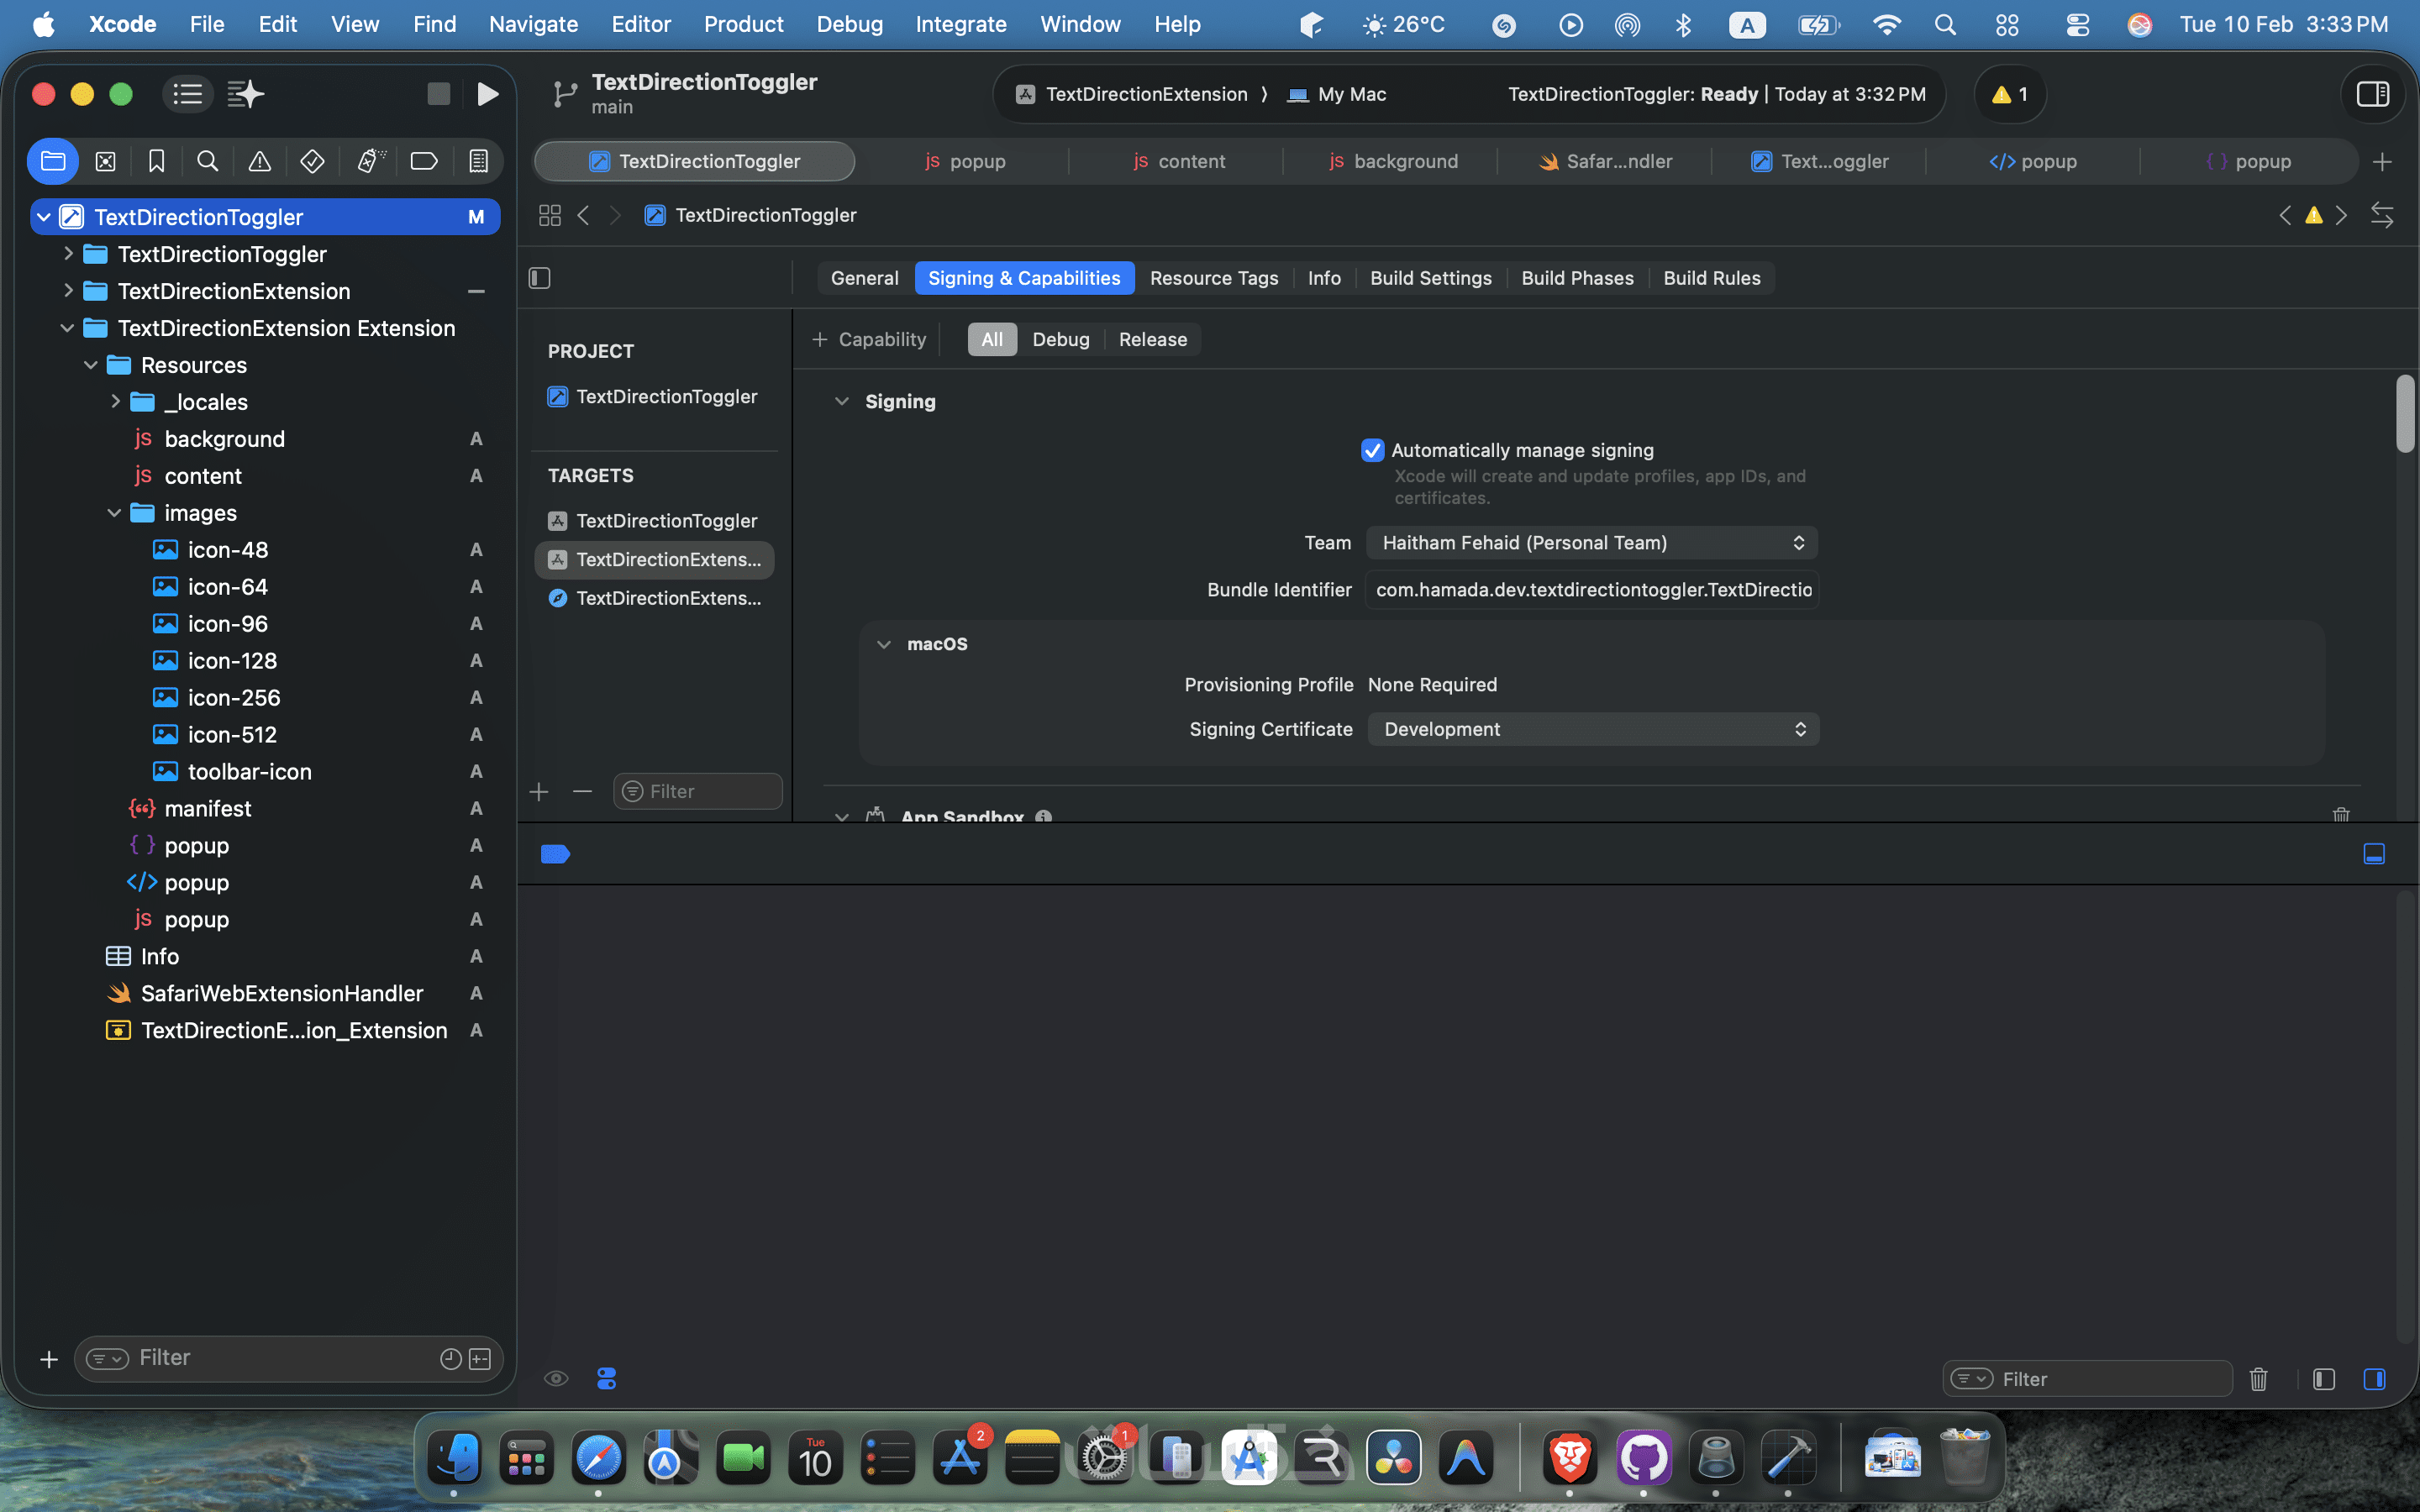Switch to the Build Settings tab
This screenshot has height=1512, width=2420.
[x=1430, y=278]
